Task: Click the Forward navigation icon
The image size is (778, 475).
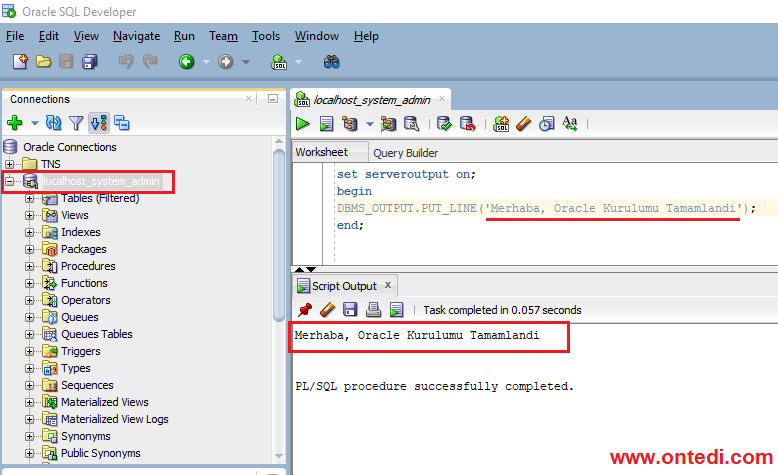Action: 226,62
